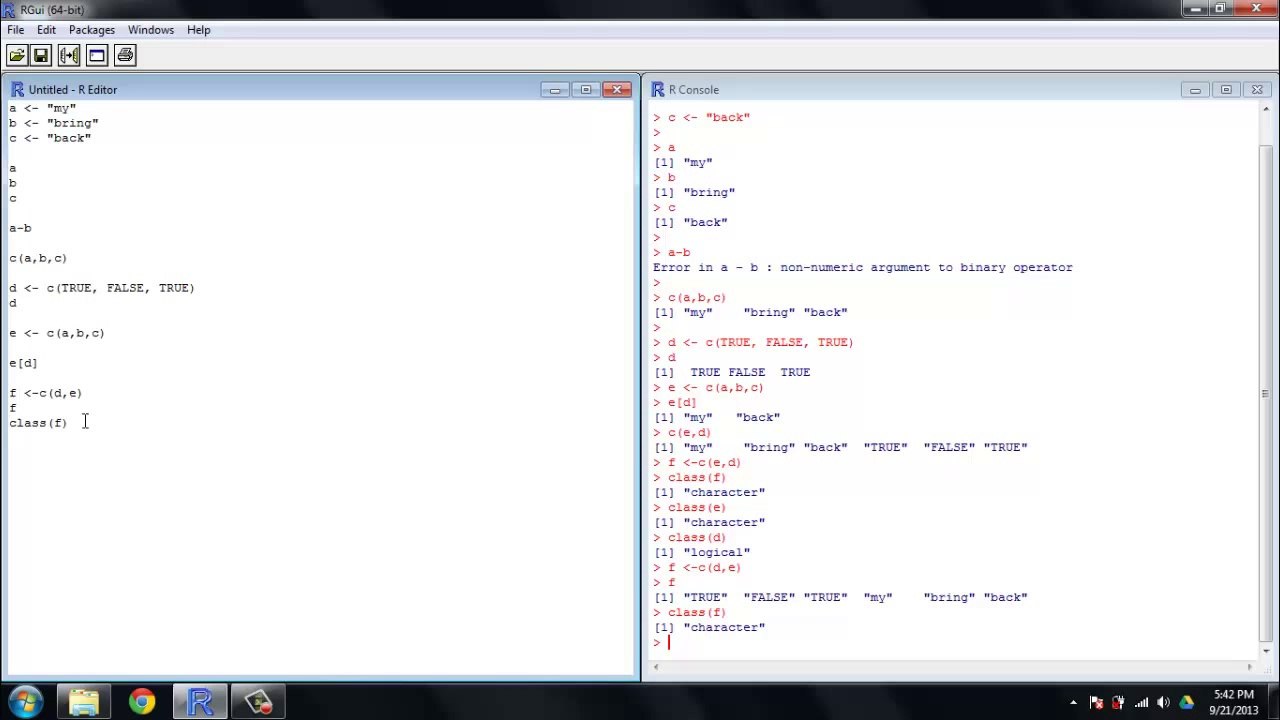This screenshot has width=1280, height=720.
Task: Click the Google Drive tray icon
Action: point(1187,703)
